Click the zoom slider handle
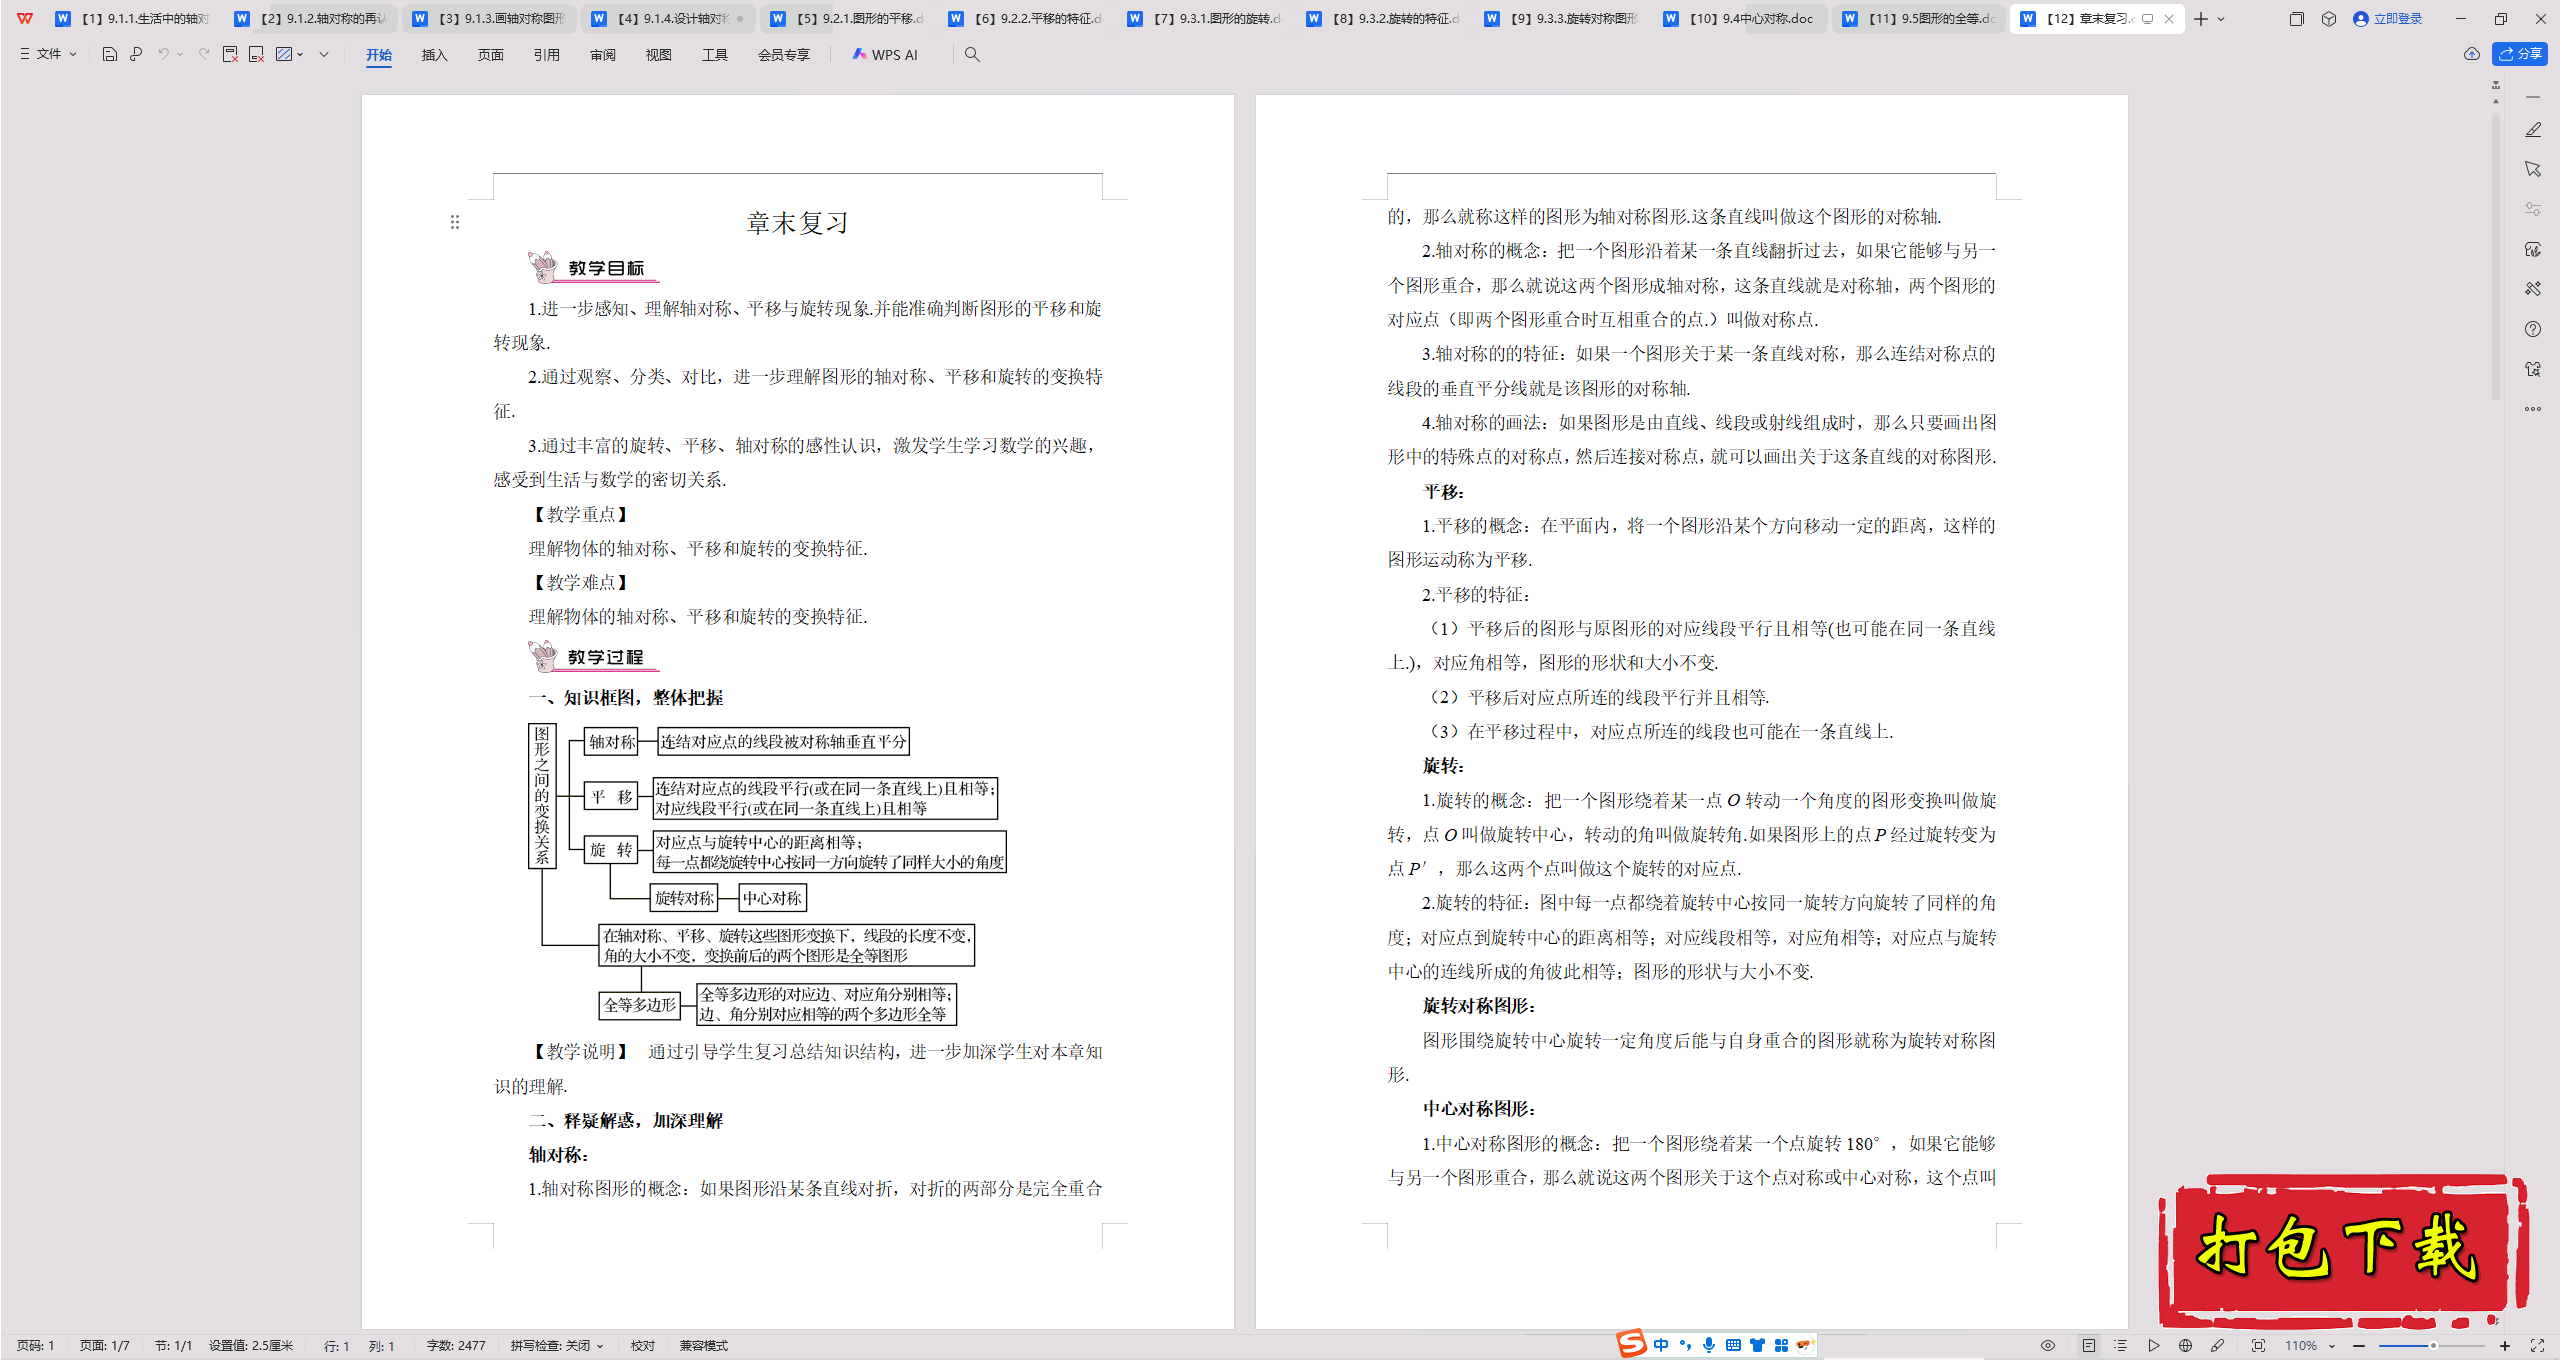Screen dimensions: 2560x1360 point(2433,1346)
